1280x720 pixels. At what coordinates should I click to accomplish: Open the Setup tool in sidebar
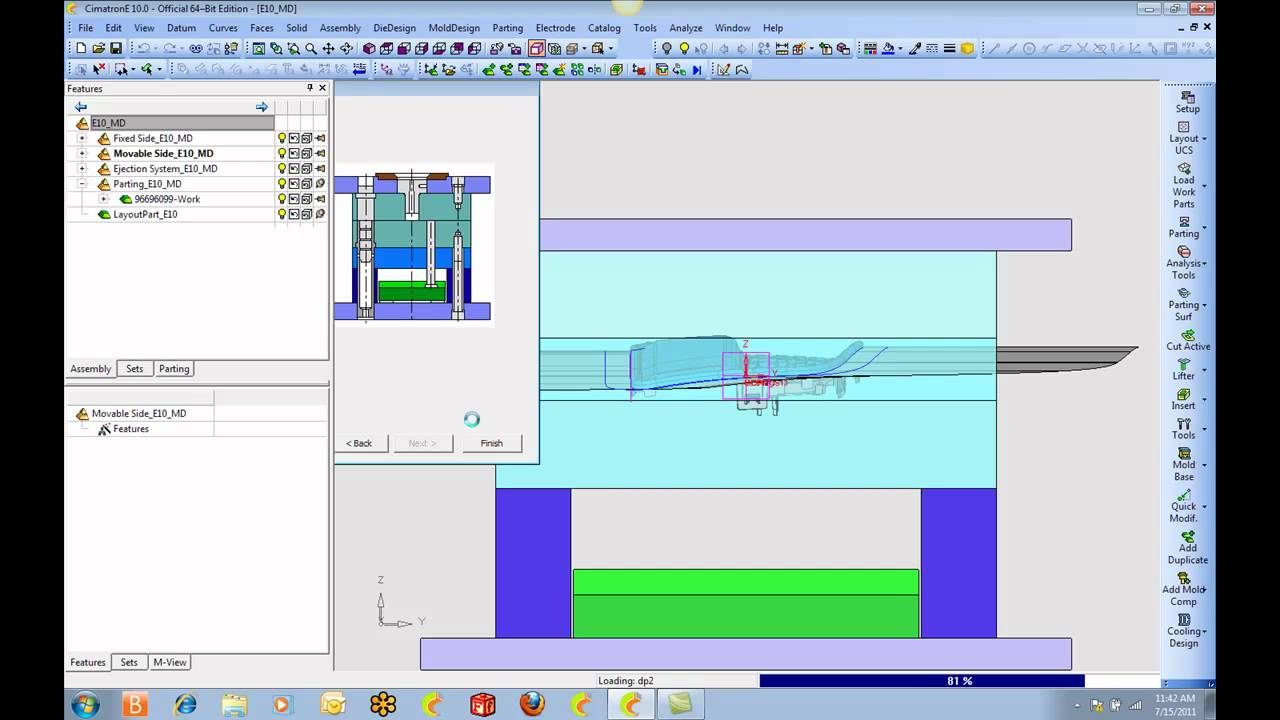[1187, 102]
